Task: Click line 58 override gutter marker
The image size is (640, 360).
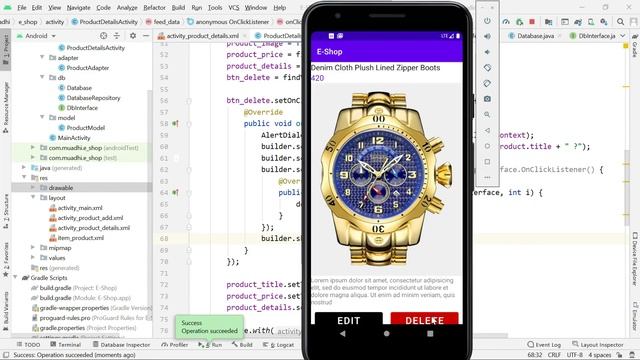Action: pyautogui.click(x=175, y=123)
